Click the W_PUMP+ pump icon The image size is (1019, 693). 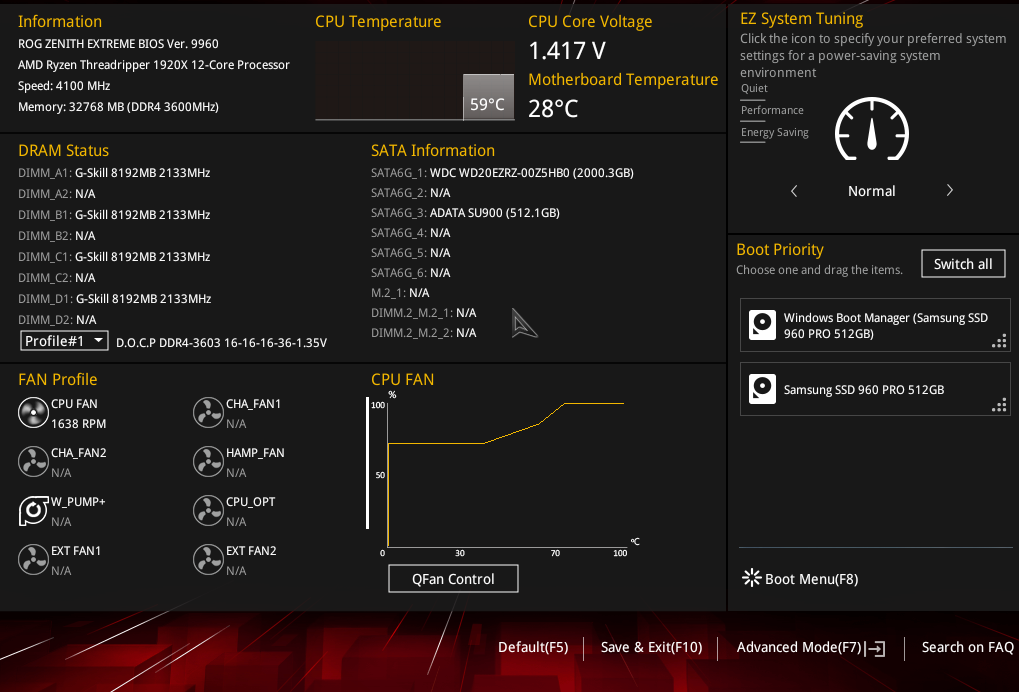tap(33, 510)
